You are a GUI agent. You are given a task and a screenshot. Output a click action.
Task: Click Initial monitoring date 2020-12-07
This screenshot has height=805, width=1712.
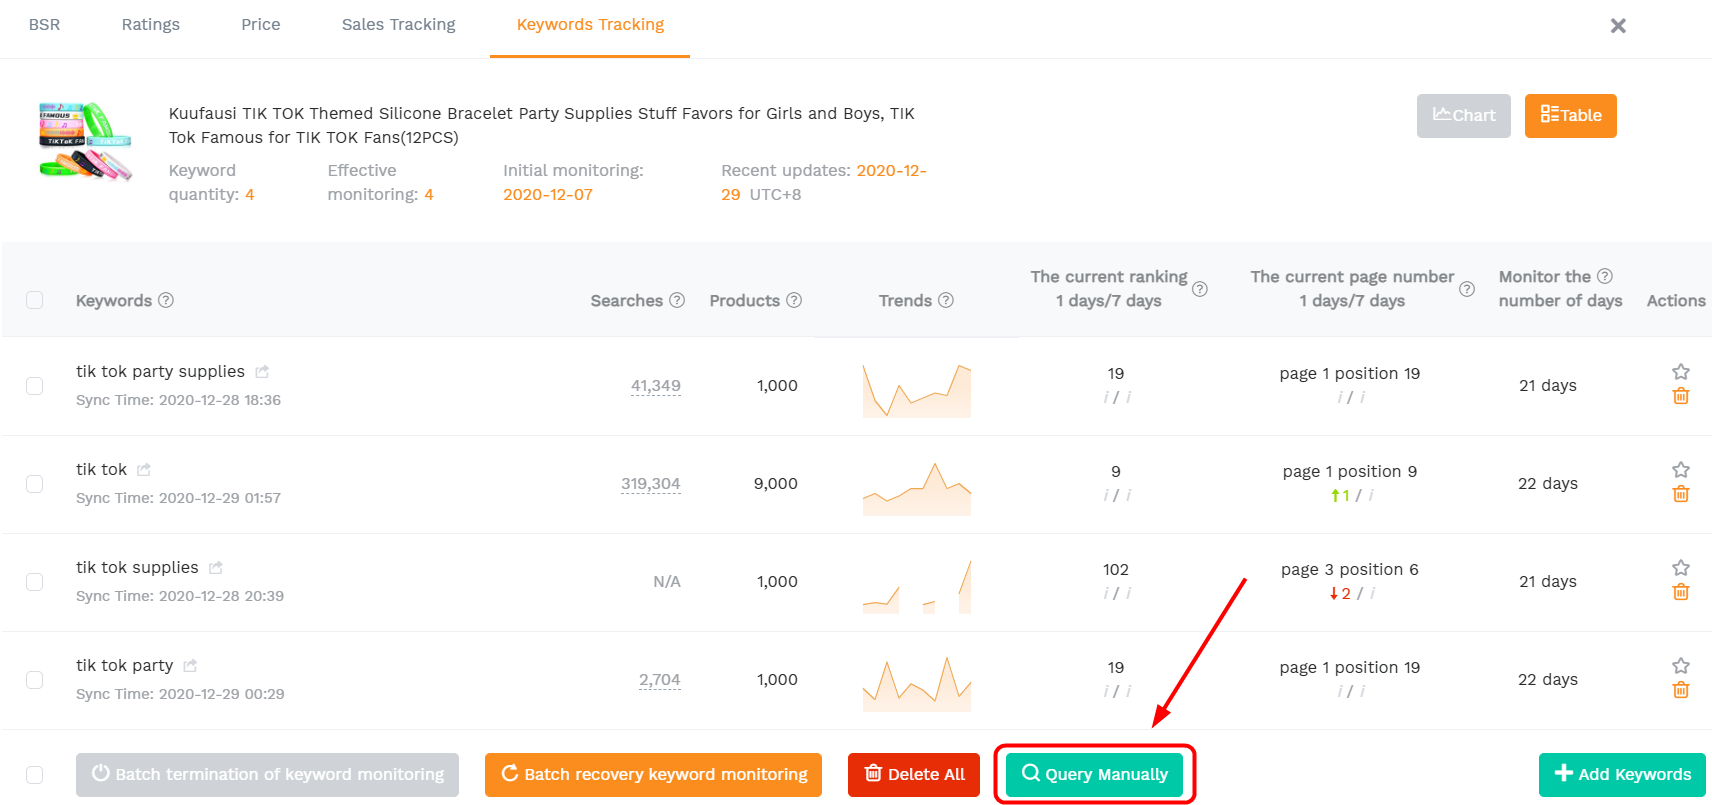click(x=548, y=195)
